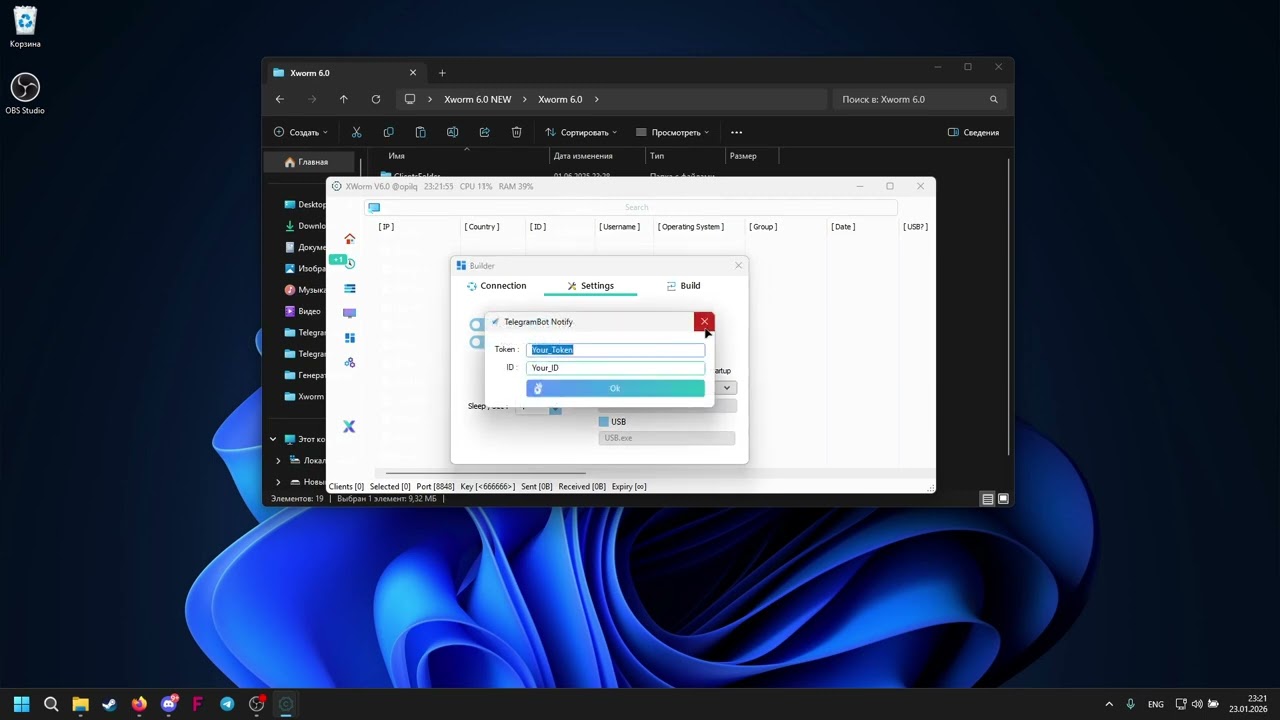Rename the selected file via Explorer toolbar
1280x720 pixels.
click(452, 132)
